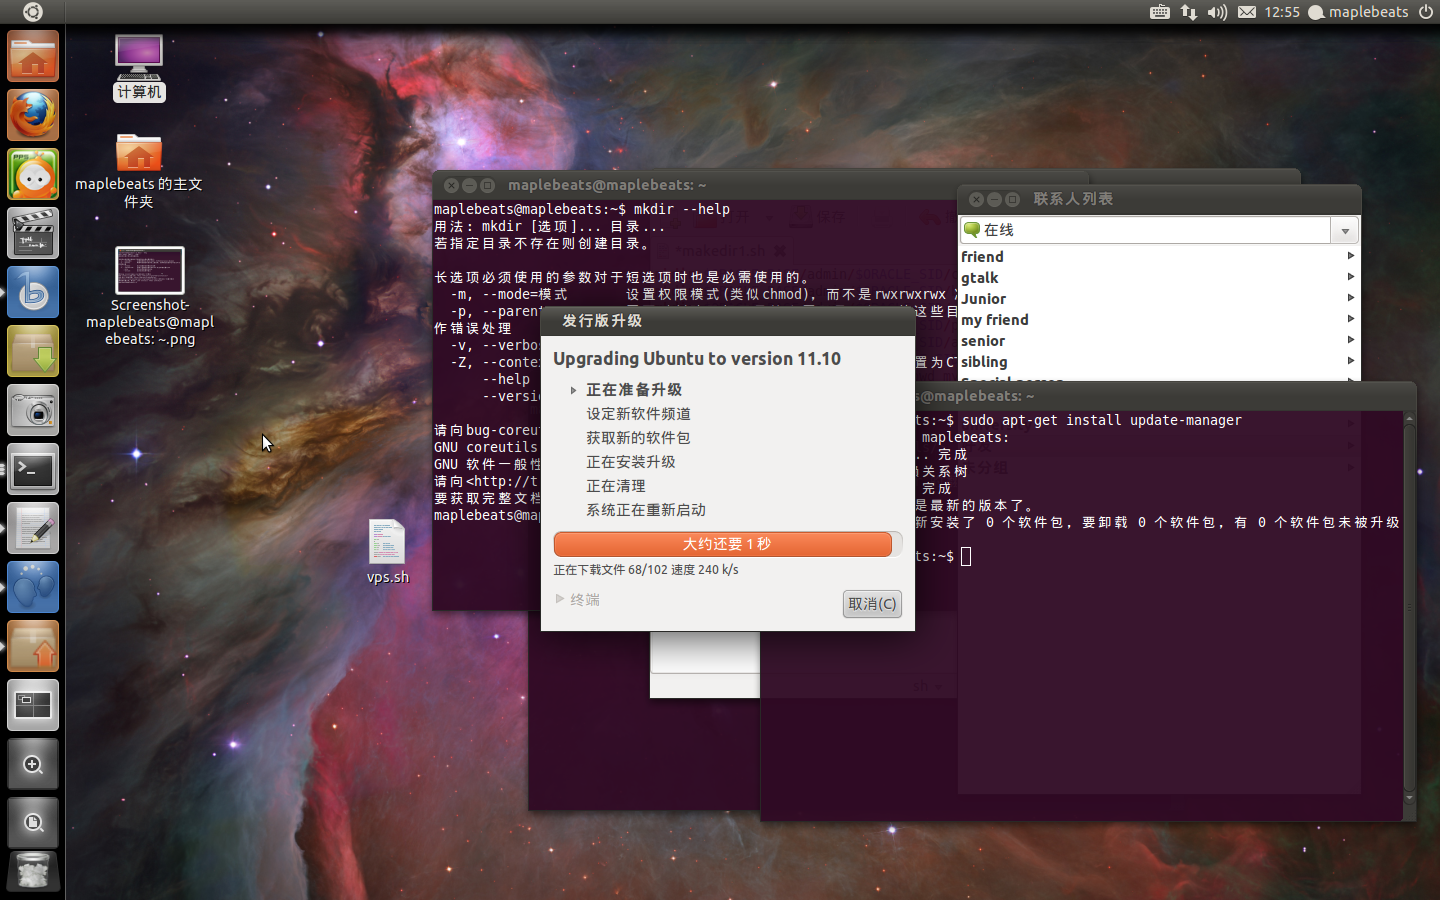Image resolution: width=1440 pixels, height=900 pixels.
Task: Click the front terminal's vertical scrollbar
Action: coord(1409,610)
